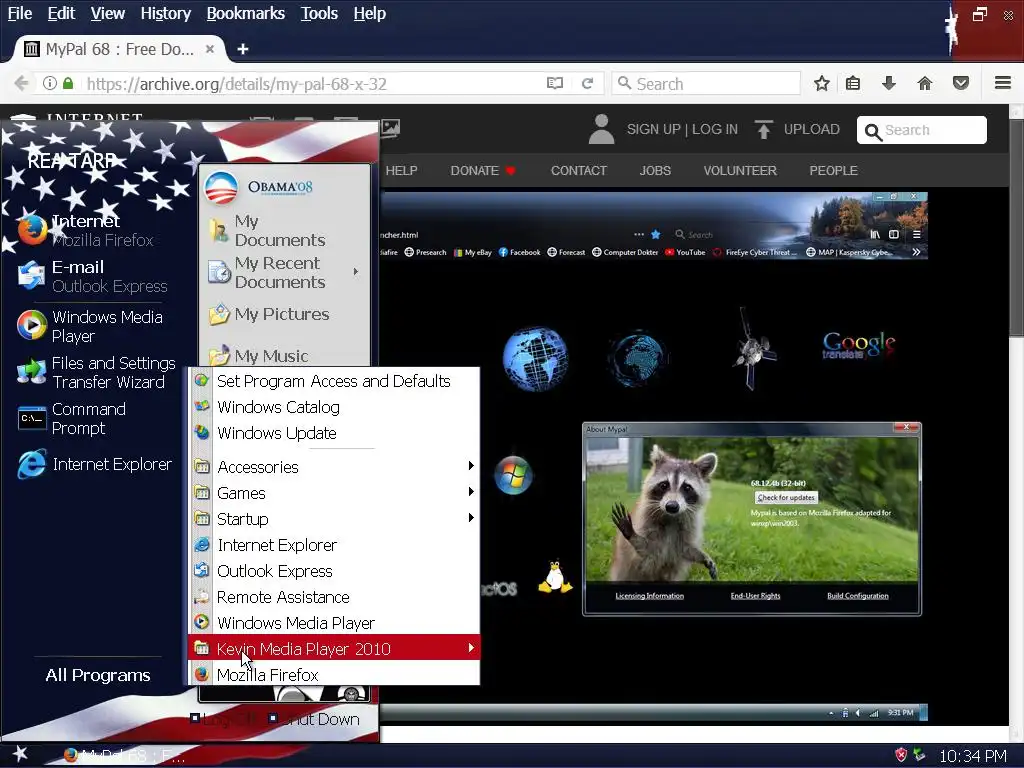Launch Outlook Express from the E-mail entry
Screen dimensions: 1024x768
(x=91, y=276)
